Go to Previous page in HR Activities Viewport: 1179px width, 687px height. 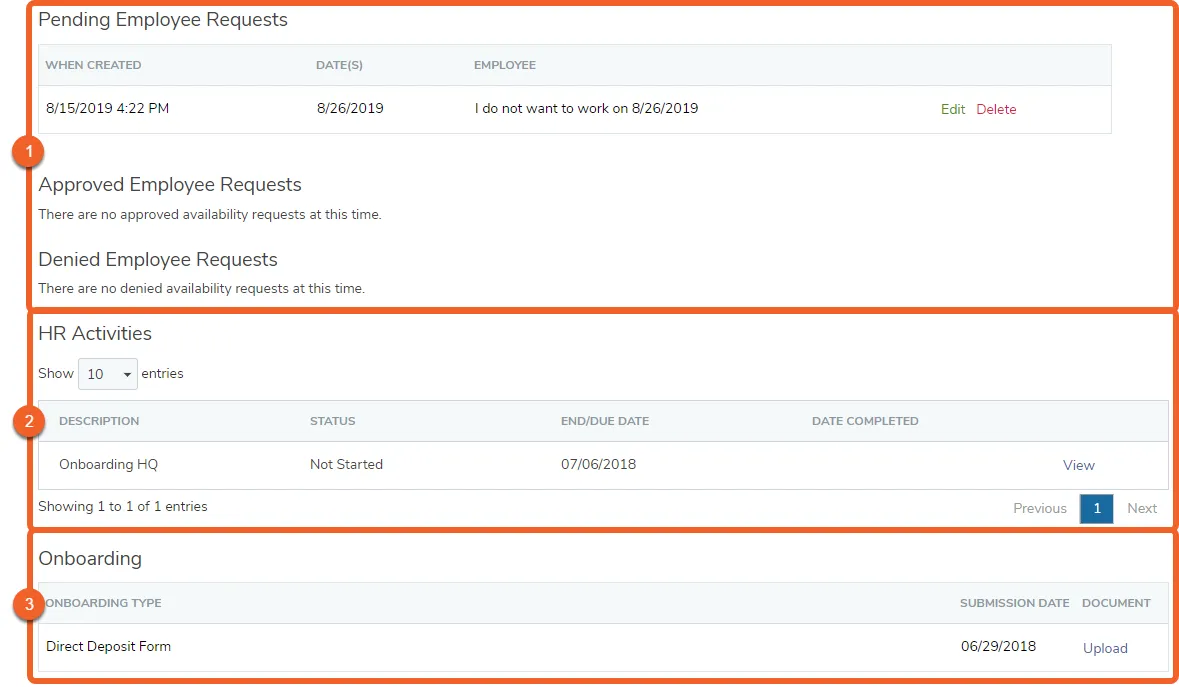coord(1040,509)
